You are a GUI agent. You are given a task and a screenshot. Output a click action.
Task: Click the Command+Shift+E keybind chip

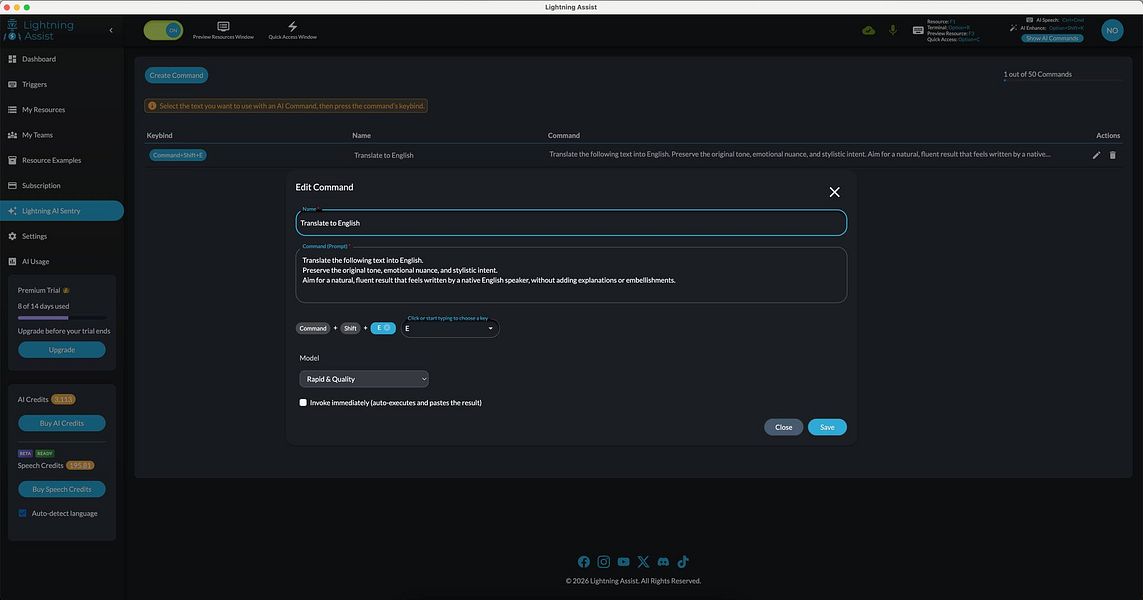[x=178, y=155]
